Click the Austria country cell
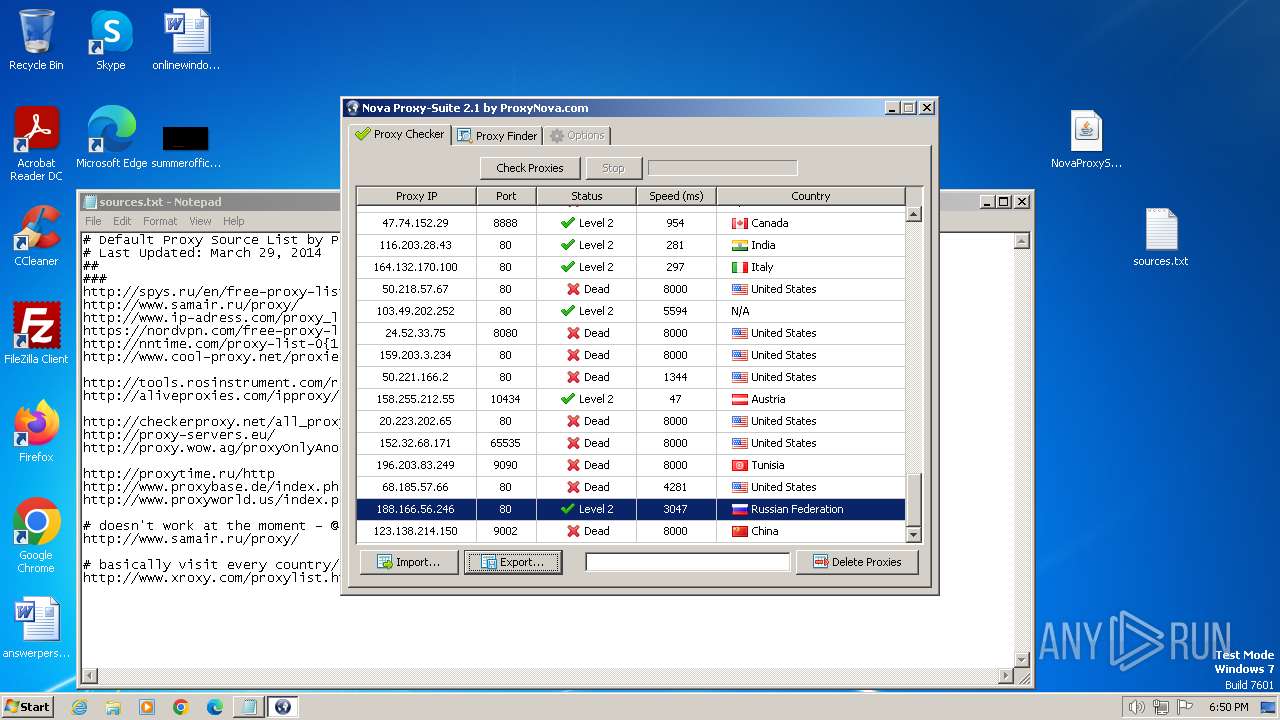 coord(811,399)
